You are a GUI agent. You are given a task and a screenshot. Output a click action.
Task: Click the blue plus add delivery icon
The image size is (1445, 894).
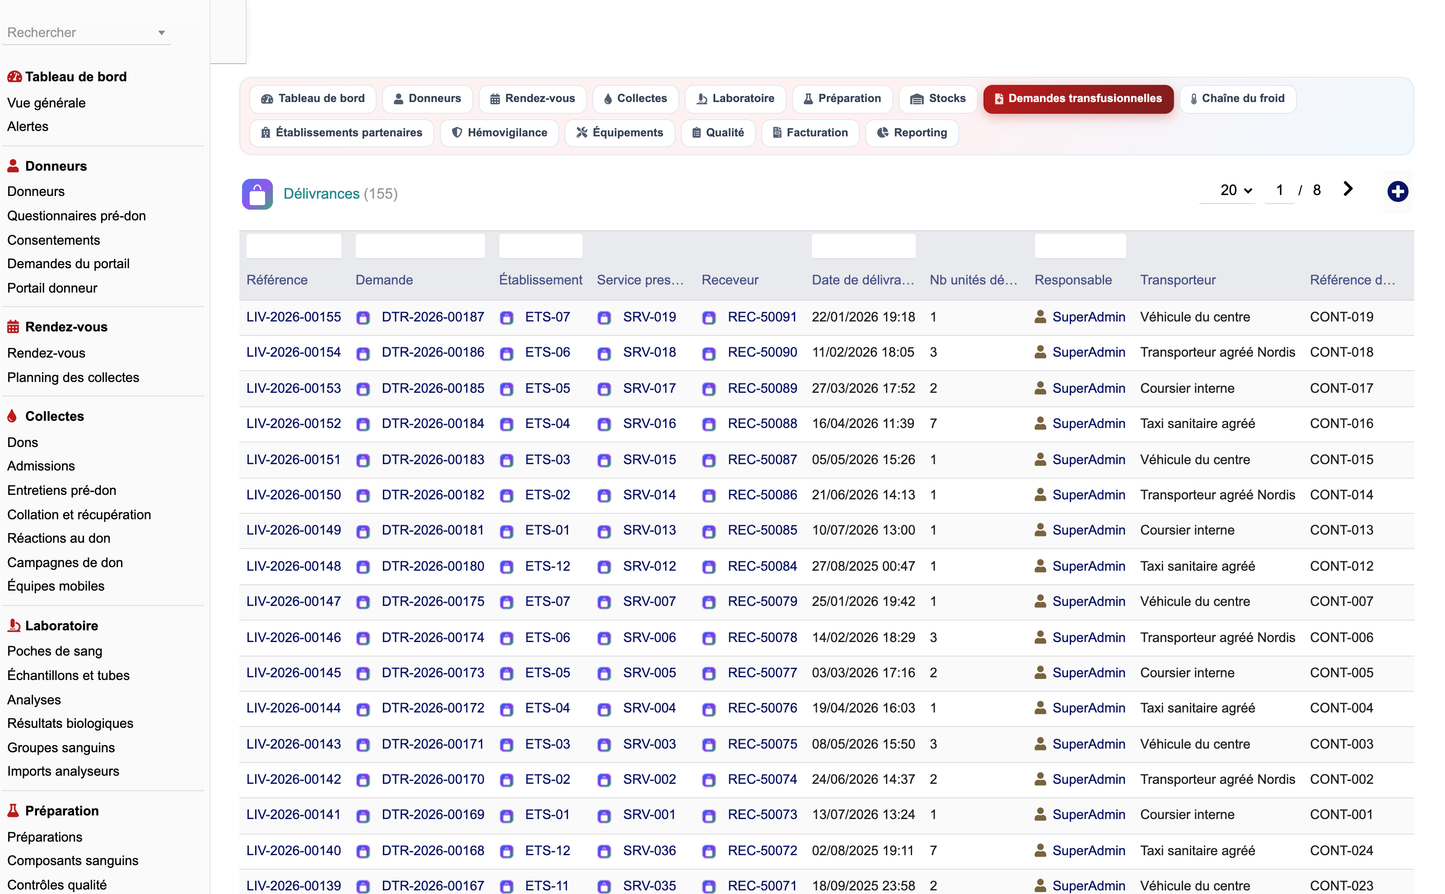coord(1397,192)
